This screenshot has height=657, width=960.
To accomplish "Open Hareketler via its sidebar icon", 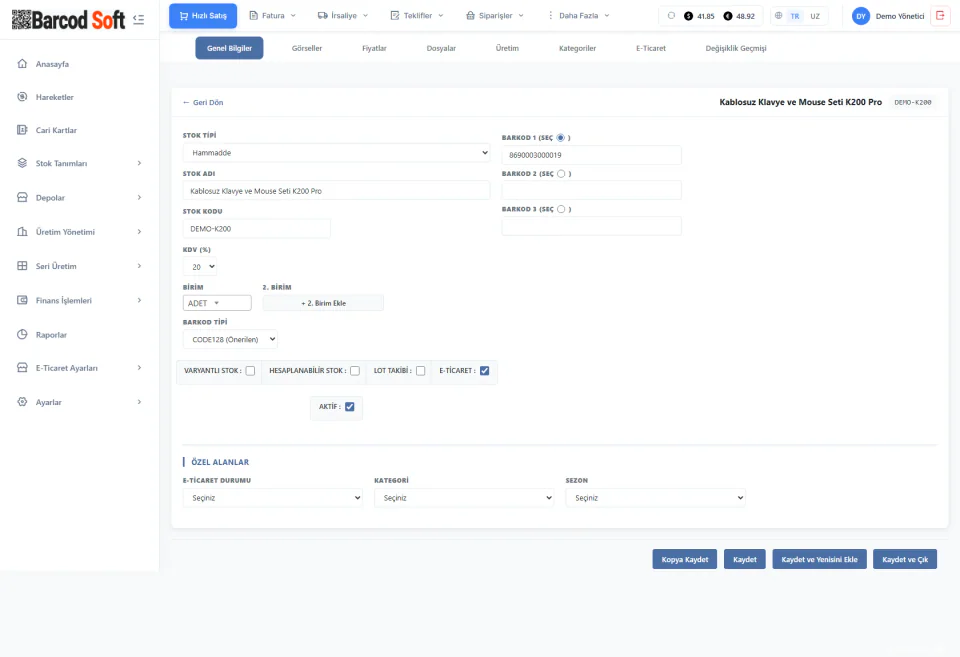I will coord(22,97).
